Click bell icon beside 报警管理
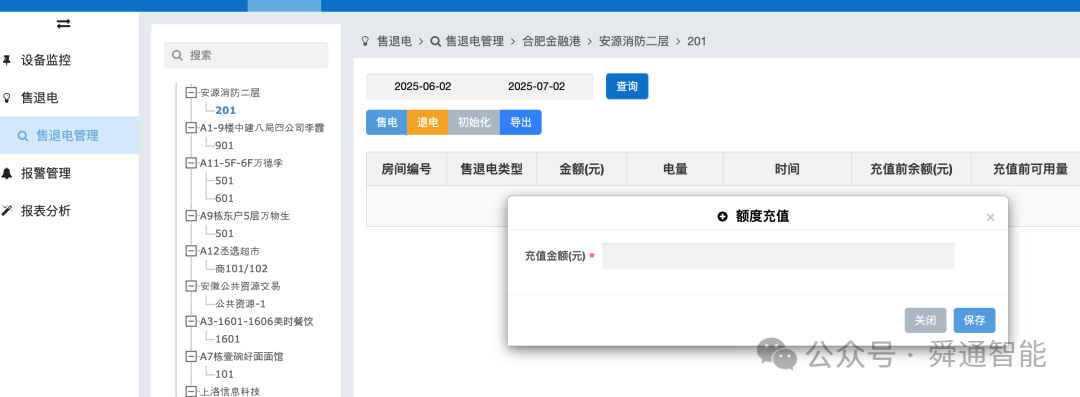Viewport: 1080px width, 397px height. point(7,173)
